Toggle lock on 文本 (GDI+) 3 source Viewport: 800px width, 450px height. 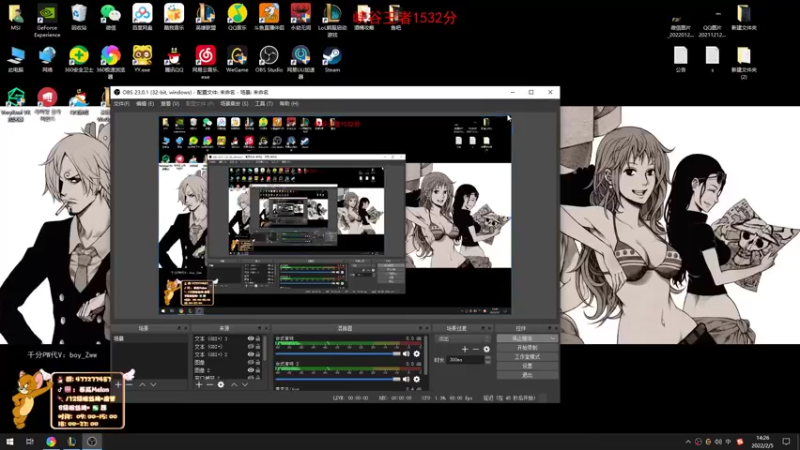tap(258, 338)
